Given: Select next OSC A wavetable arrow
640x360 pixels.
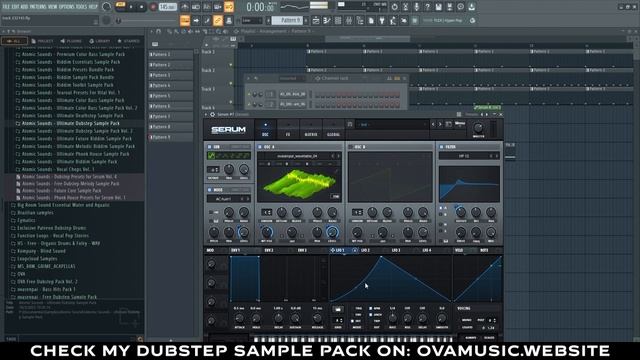Looking at the screenshot, I should pos(338,156).
